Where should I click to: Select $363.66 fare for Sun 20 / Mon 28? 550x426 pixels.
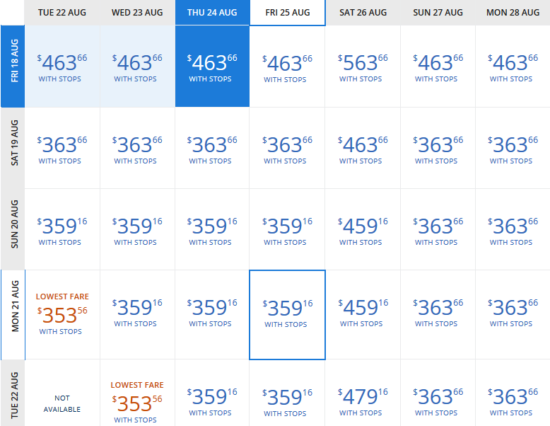512,229
